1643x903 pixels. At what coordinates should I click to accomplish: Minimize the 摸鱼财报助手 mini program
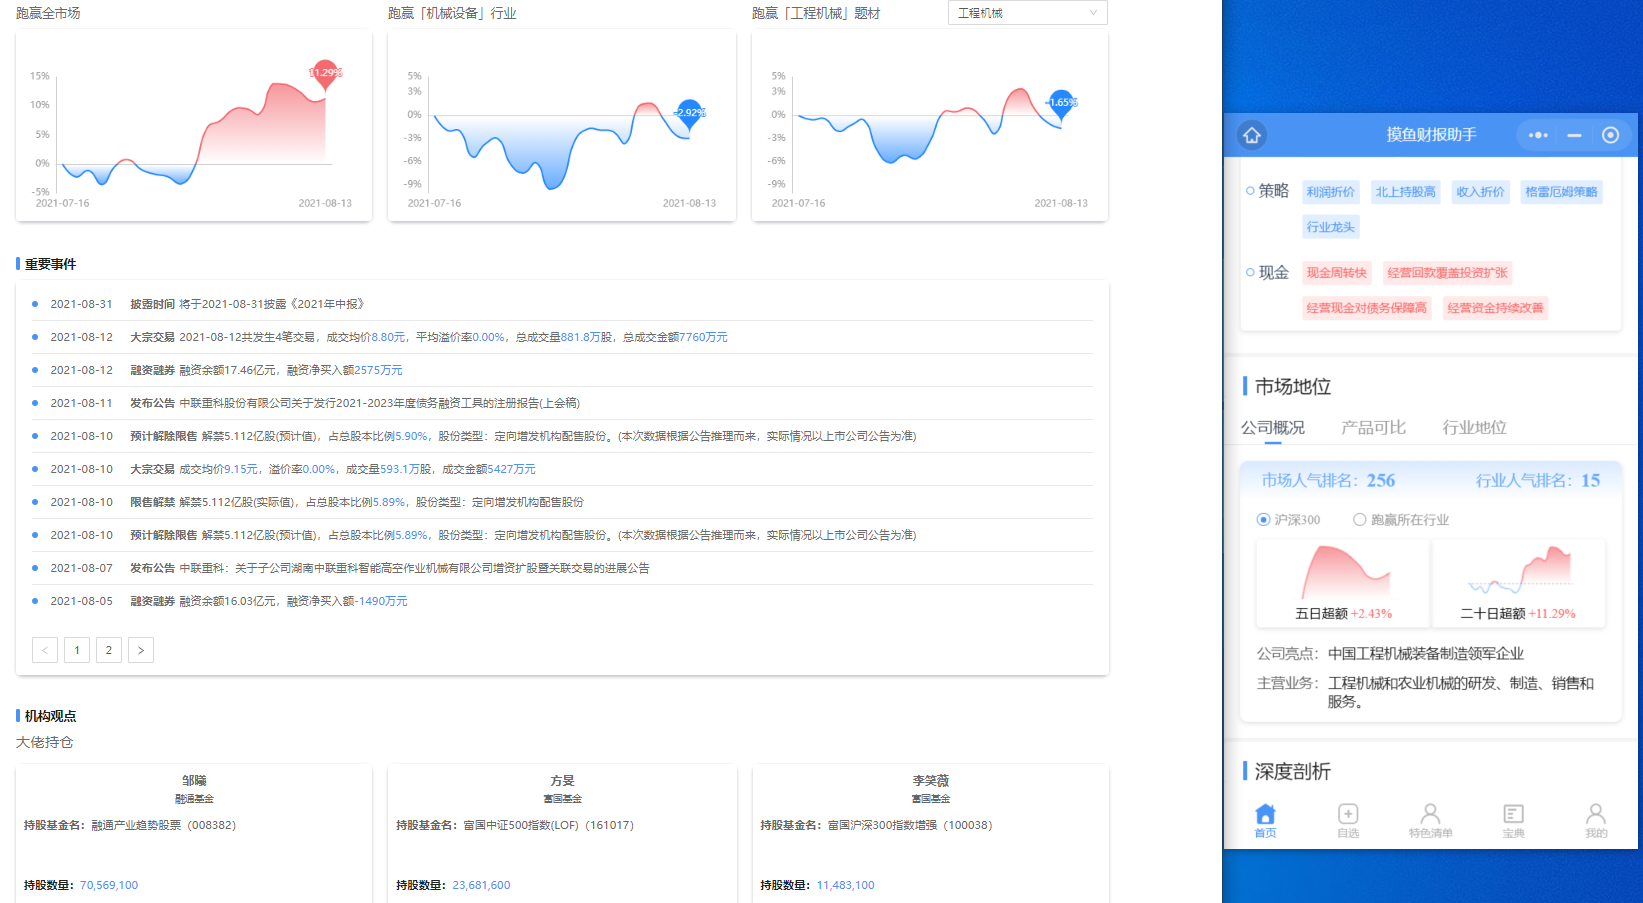1574,135
